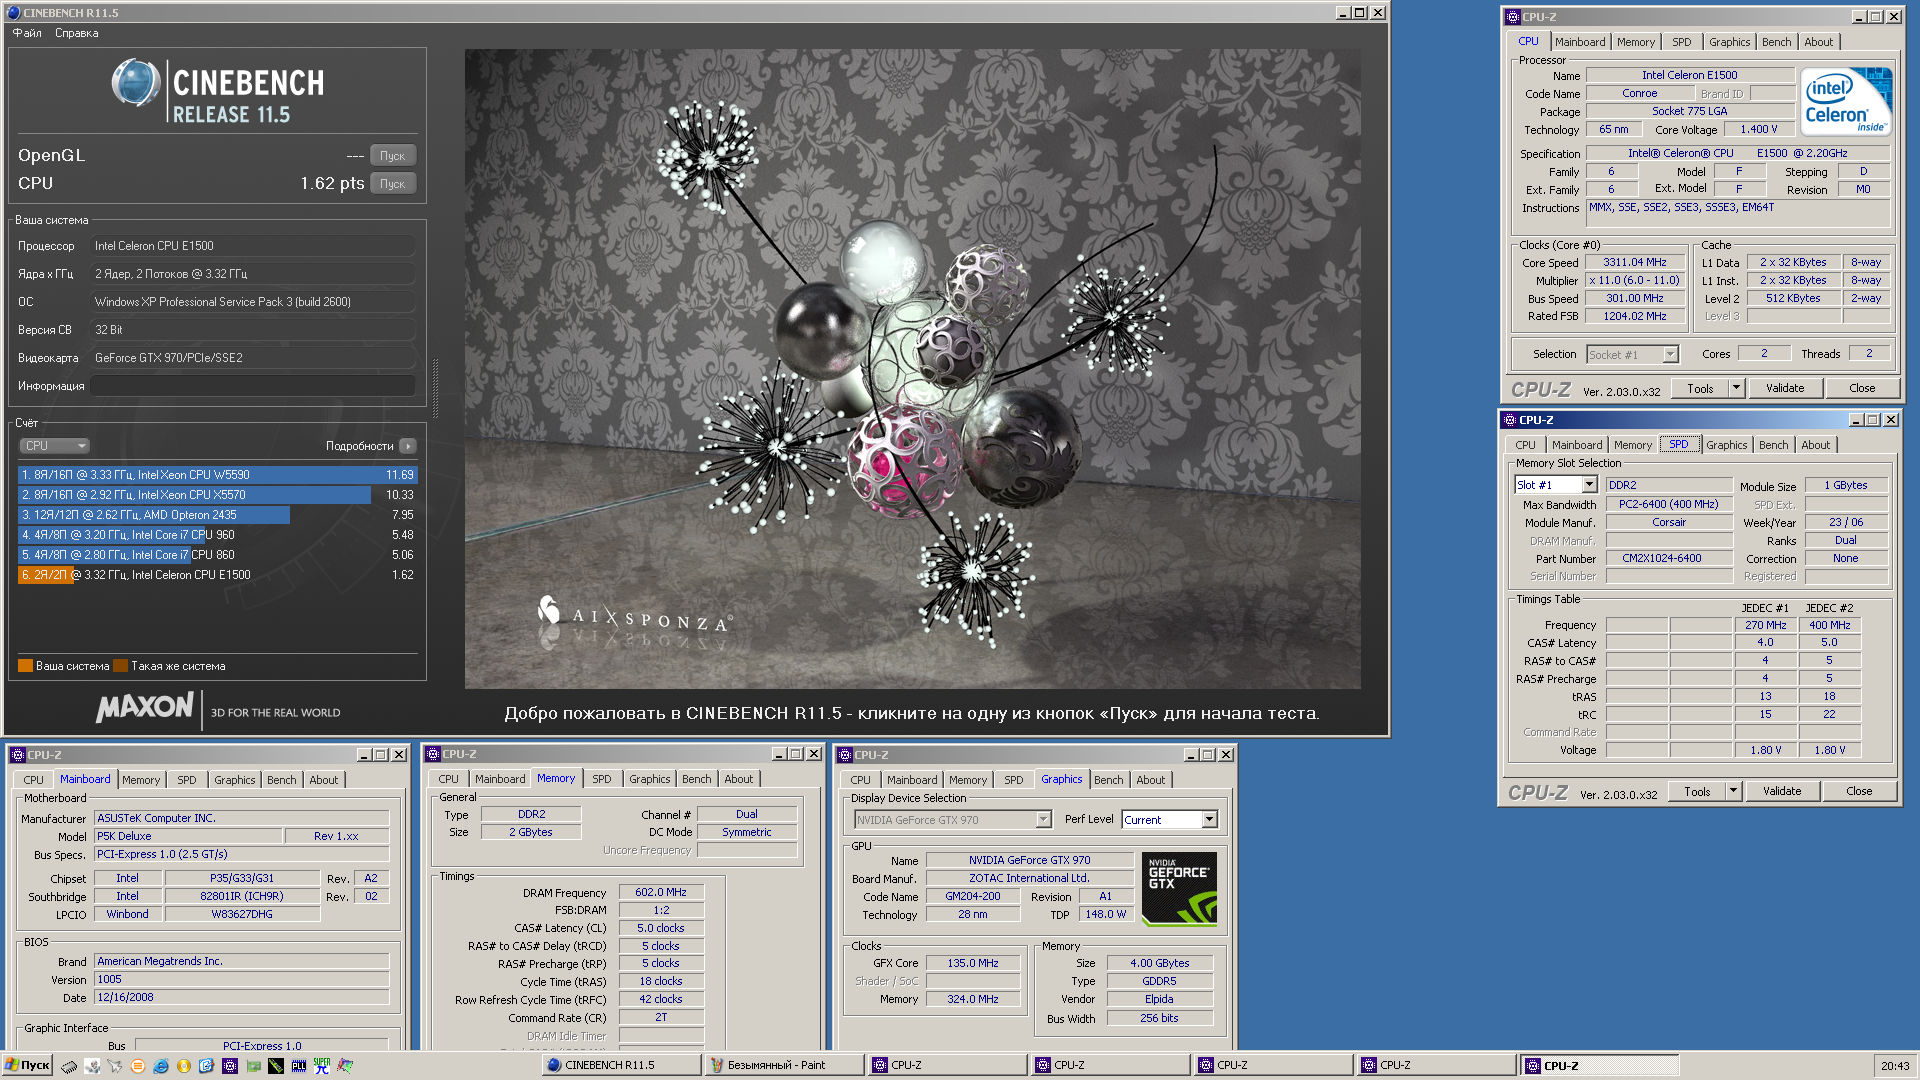Launch Super Pi from quick launch
Viewport: 1920px width, 1080px height.
(322, 1066)
